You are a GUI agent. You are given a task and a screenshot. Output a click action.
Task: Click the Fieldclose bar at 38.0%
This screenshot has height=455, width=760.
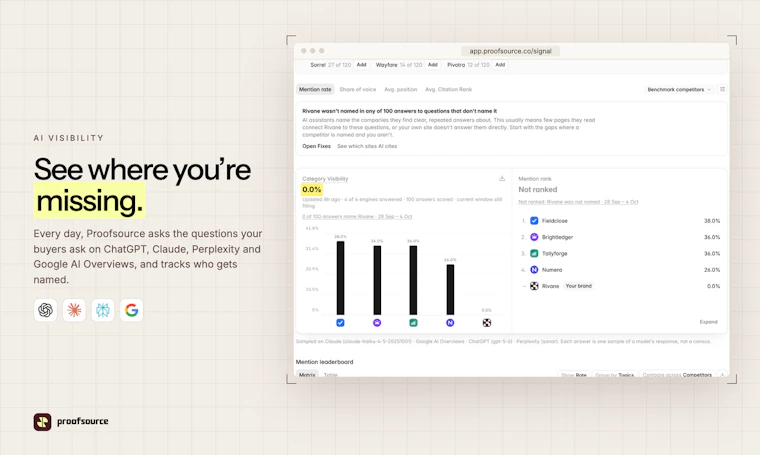point(341,278)
